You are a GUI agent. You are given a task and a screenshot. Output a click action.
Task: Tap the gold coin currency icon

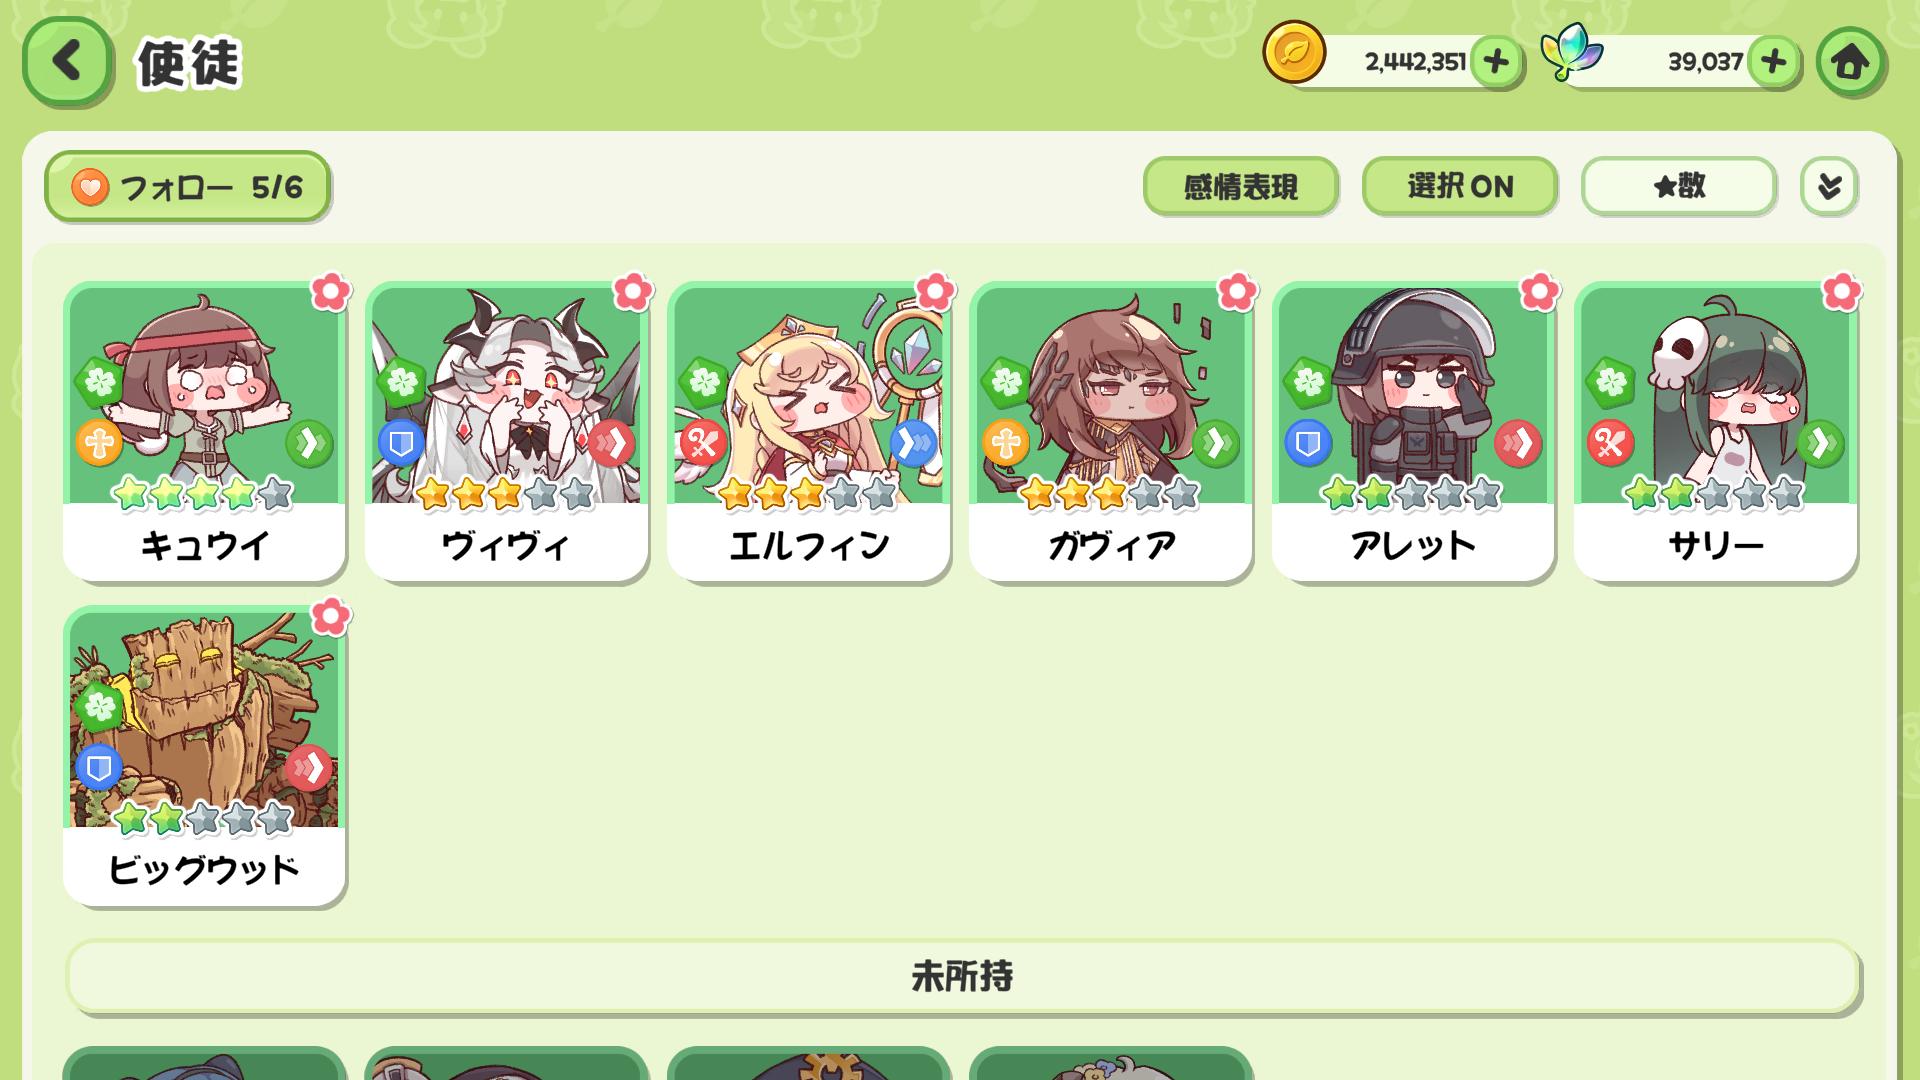[1294, 53]
